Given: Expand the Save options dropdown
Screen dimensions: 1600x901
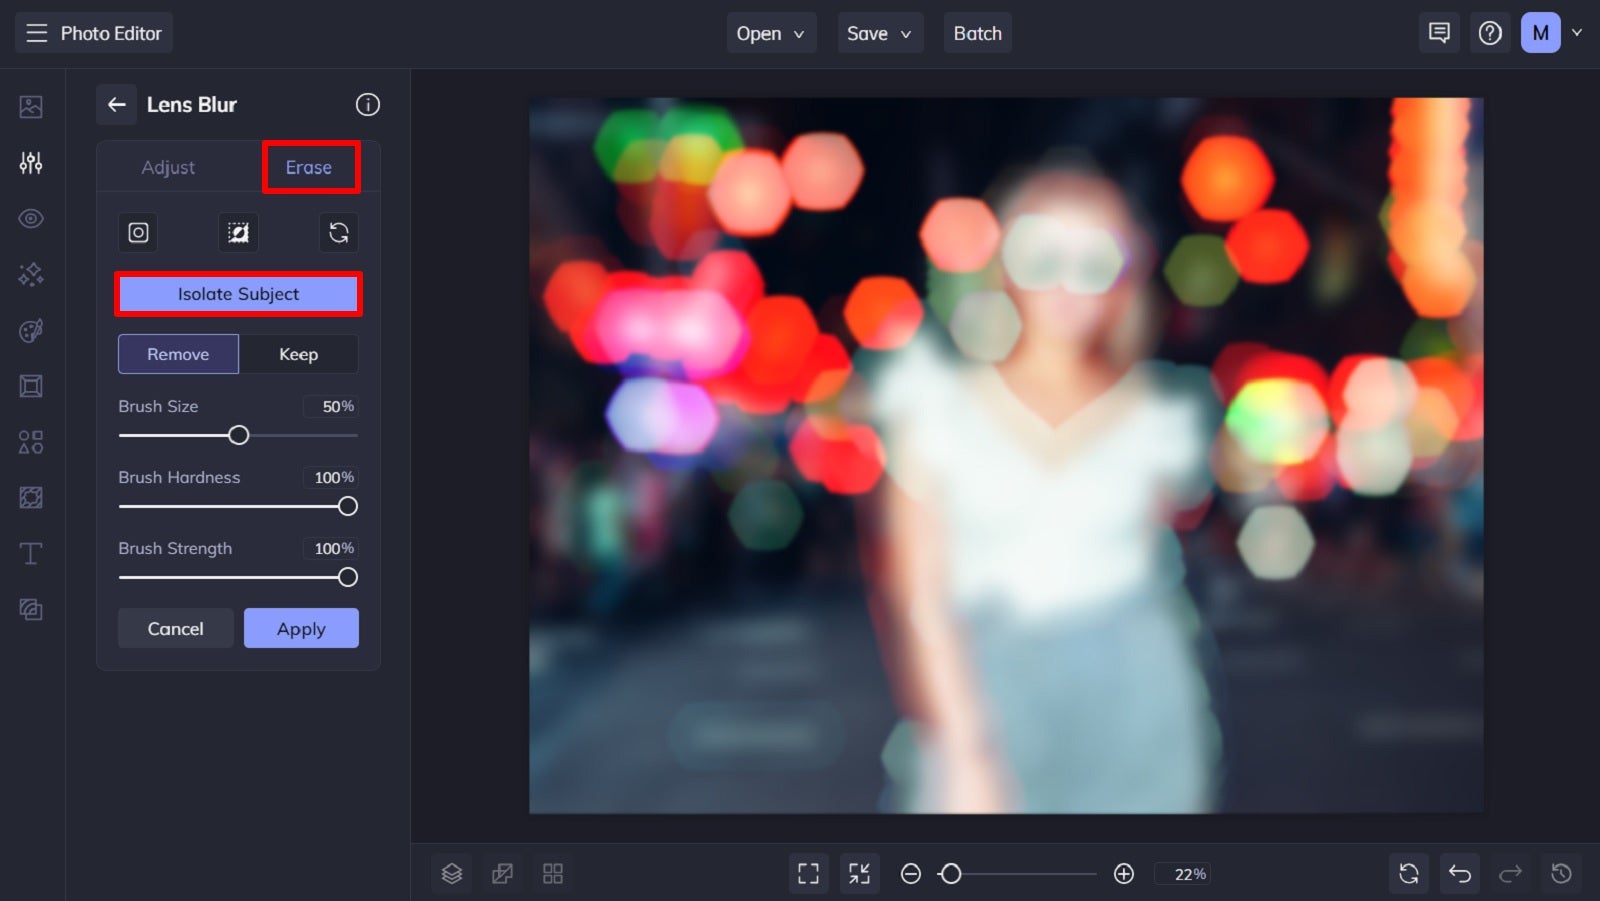Looking at the screenshot, I should (x=879, y=32).
